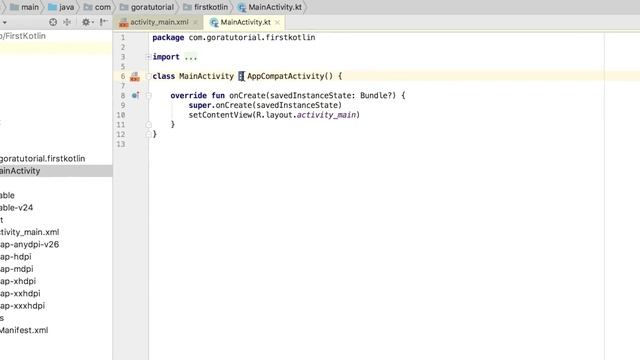Close the activity_main.xml tab
This screenshot has height=360, width=640.
click(x=196, y=22)
